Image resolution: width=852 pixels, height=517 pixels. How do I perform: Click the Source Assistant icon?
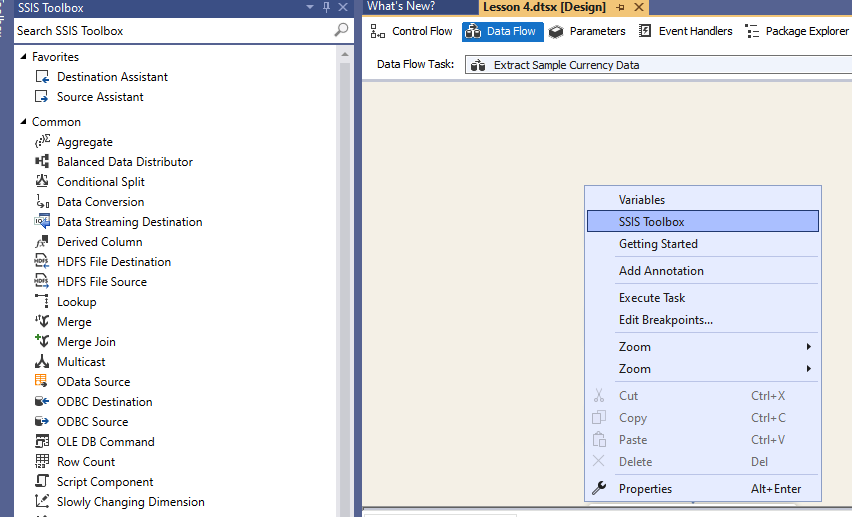coord(42,97)
